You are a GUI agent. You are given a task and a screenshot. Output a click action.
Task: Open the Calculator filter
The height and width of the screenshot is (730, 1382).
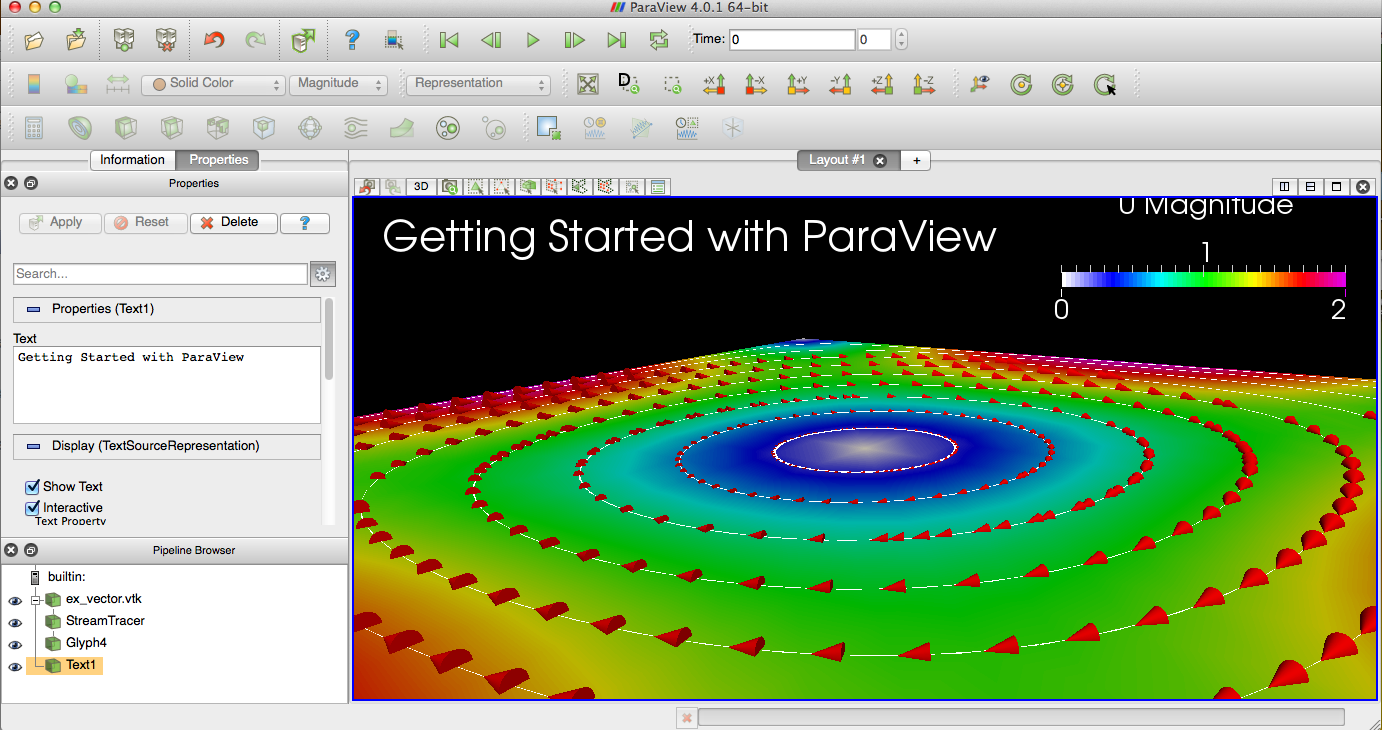(33, 128)
